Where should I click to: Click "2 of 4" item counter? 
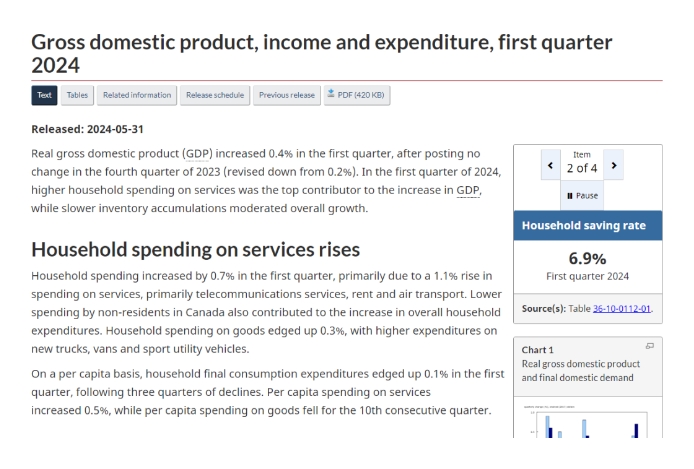tap(582, 168)
